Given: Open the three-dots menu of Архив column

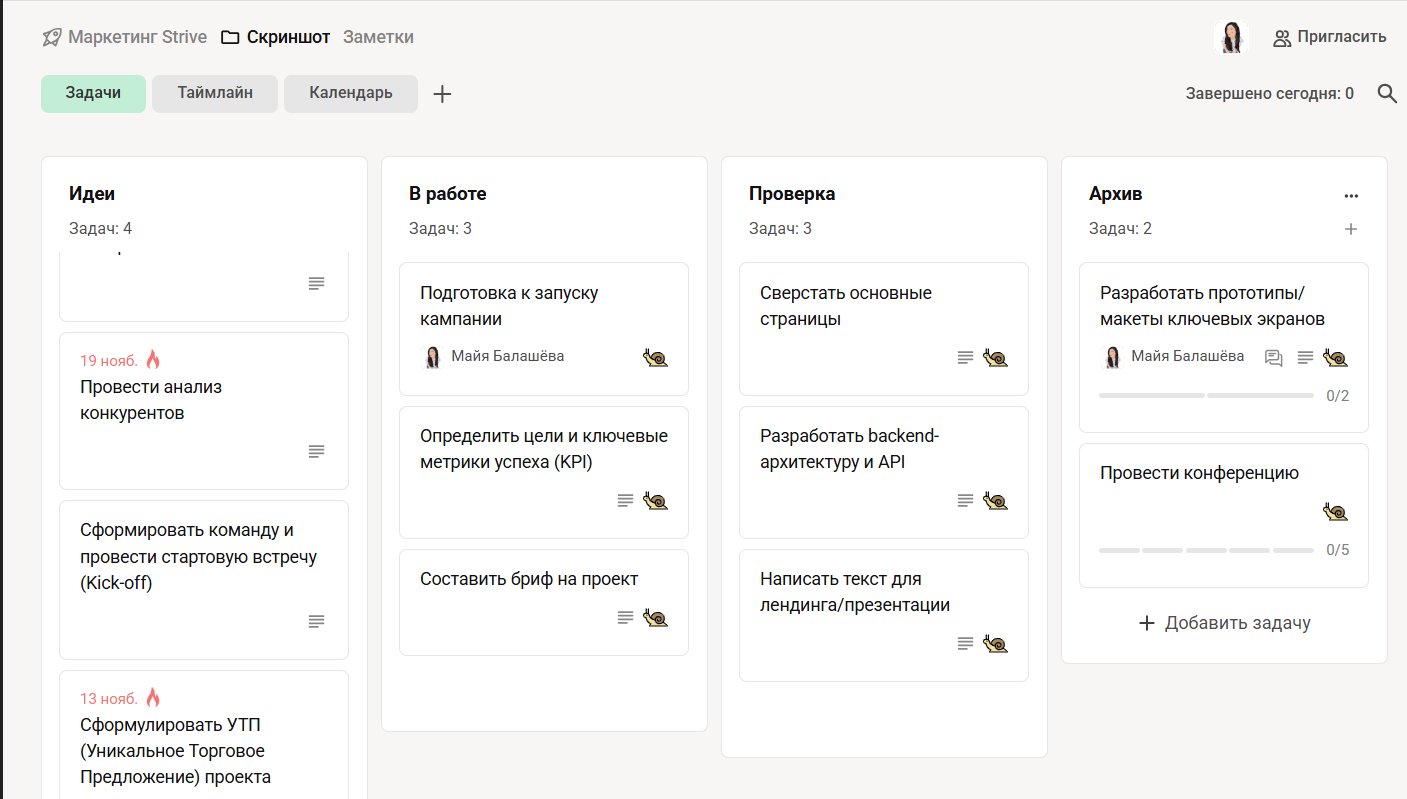Looking at the screenshot, I should (1351, 195).
